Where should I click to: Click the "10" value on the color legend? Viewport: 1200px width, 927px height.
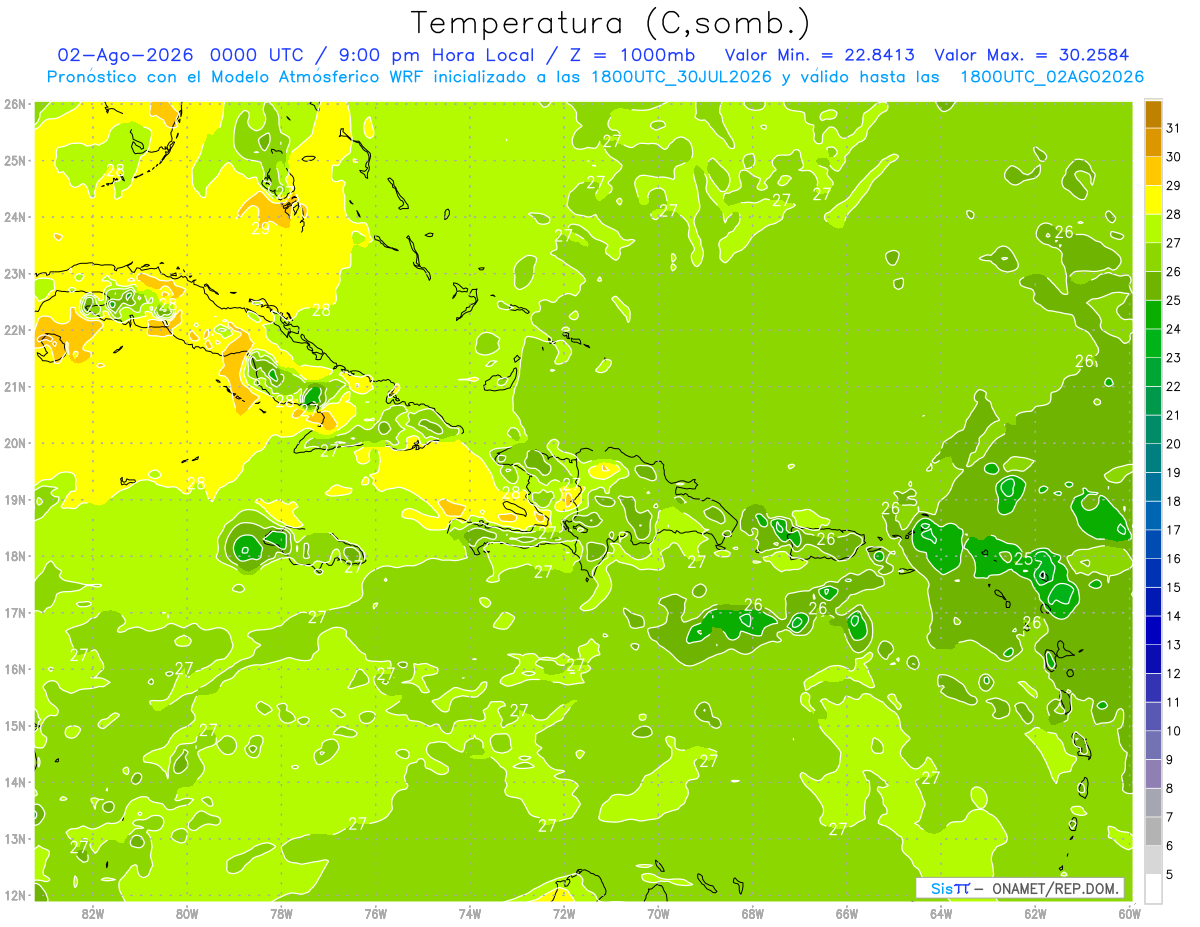tap(1174, 731)
